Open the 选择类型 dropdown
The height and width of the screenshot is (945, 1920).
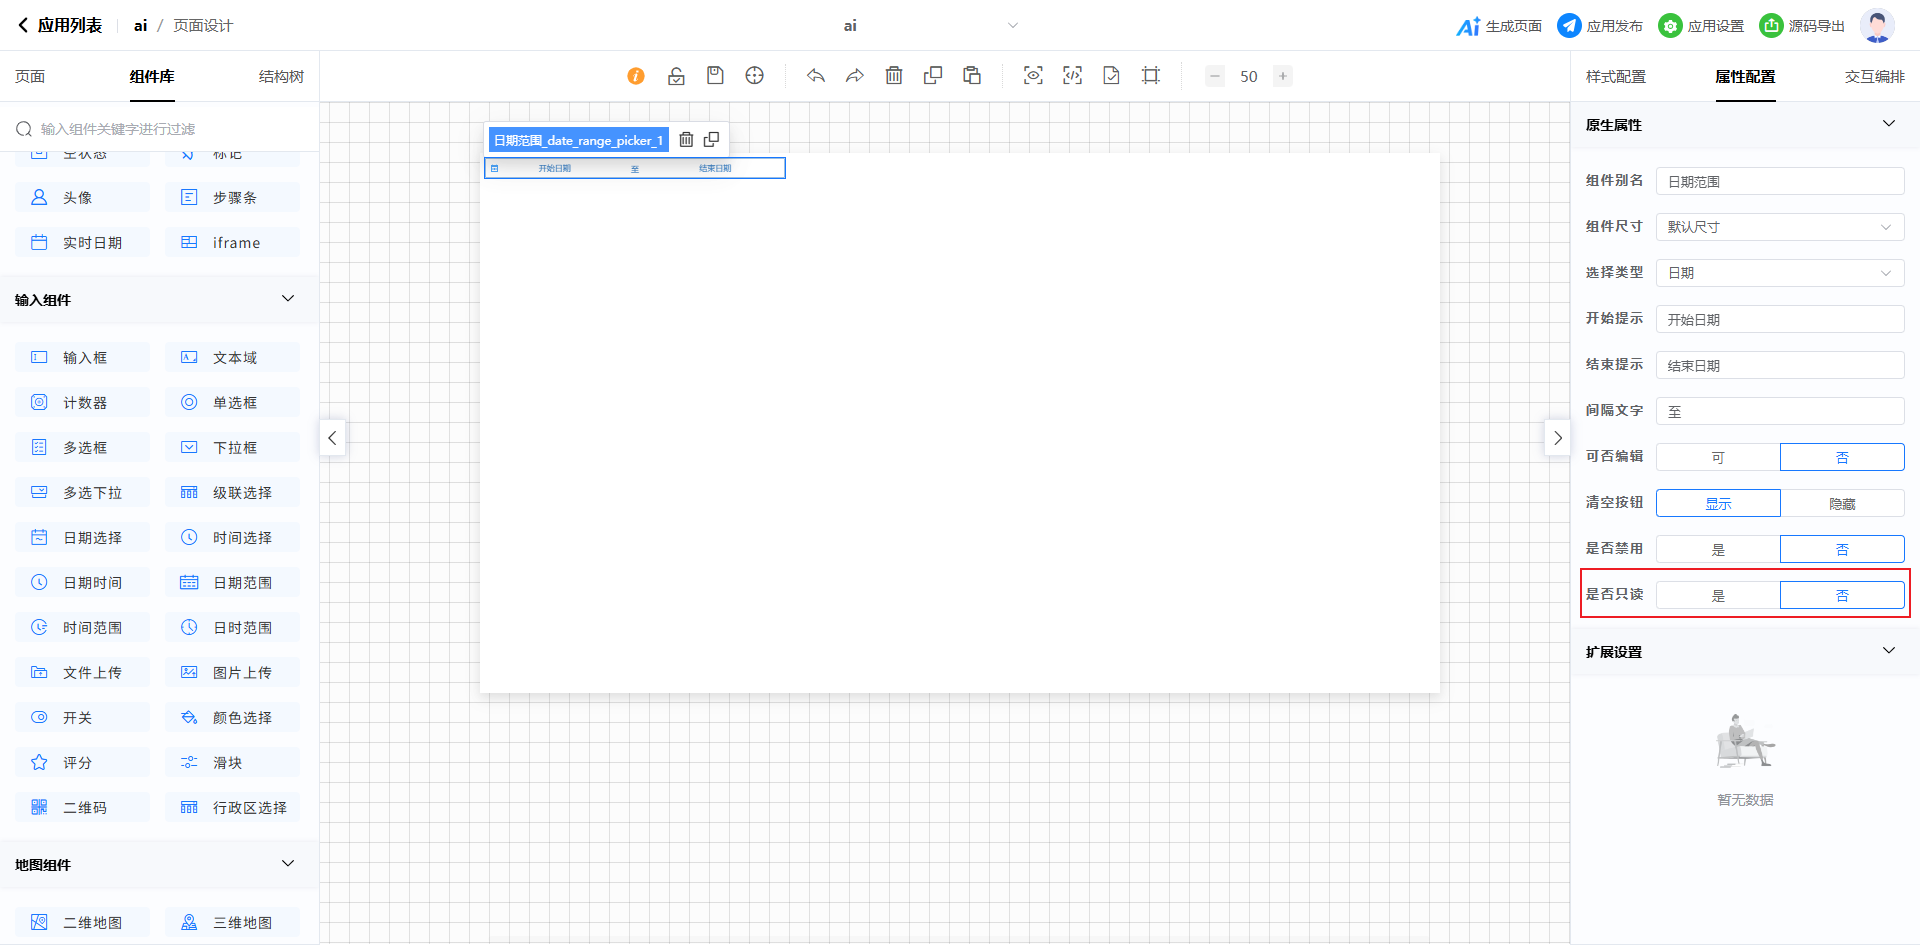coord(1780,273)
